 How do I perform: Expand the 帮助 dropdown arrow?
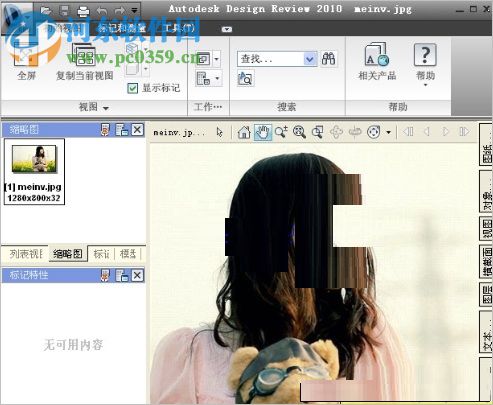(425, 85)
